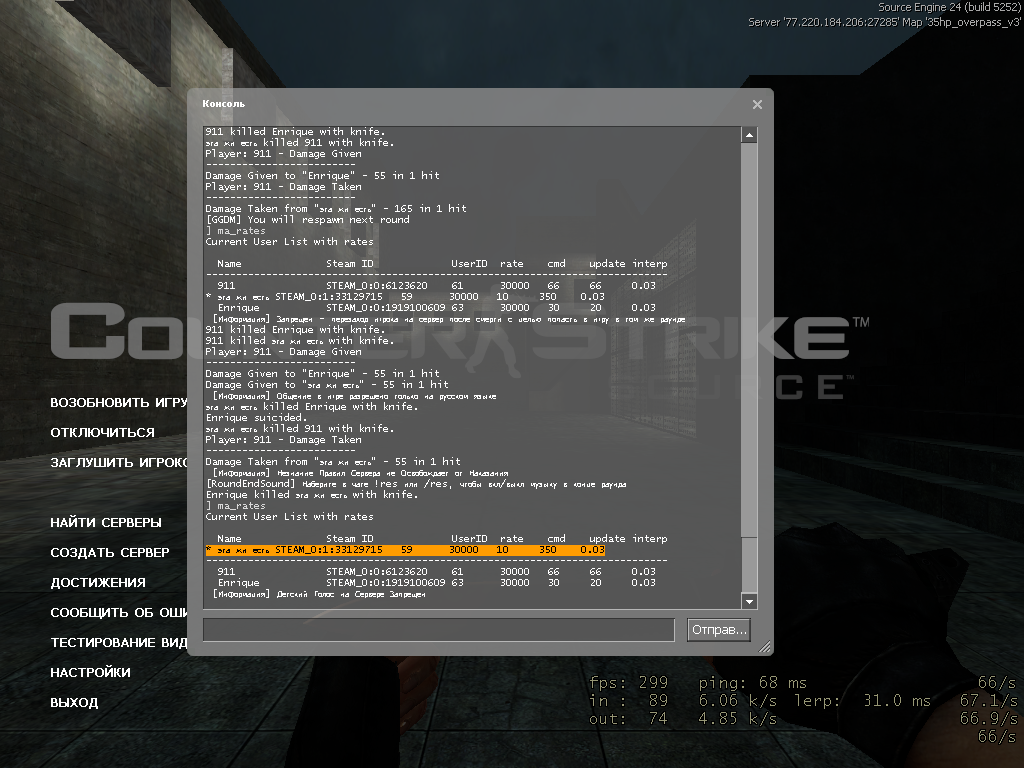Select the orange highlighted STEAM_0:1:33129715 row
1024x768 pixels.
tap(405, 550)
